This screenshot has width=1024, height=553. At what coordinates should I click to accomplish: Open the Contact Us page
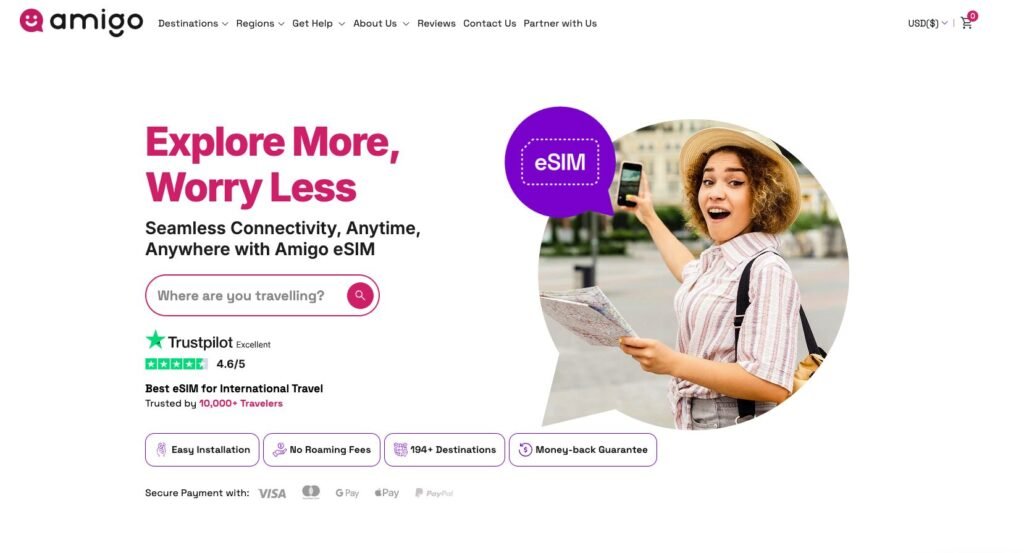[x=489, y=24]
